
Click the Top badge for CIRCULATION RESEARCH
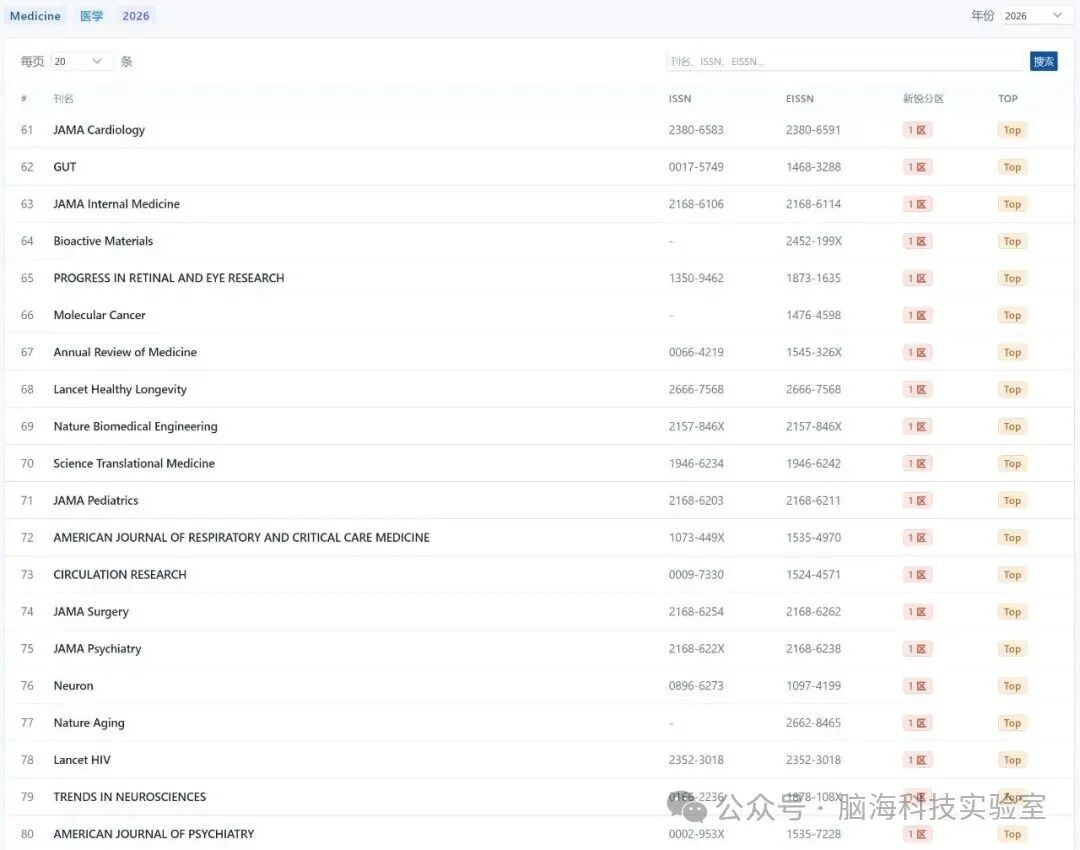[x=1012, y=574]
